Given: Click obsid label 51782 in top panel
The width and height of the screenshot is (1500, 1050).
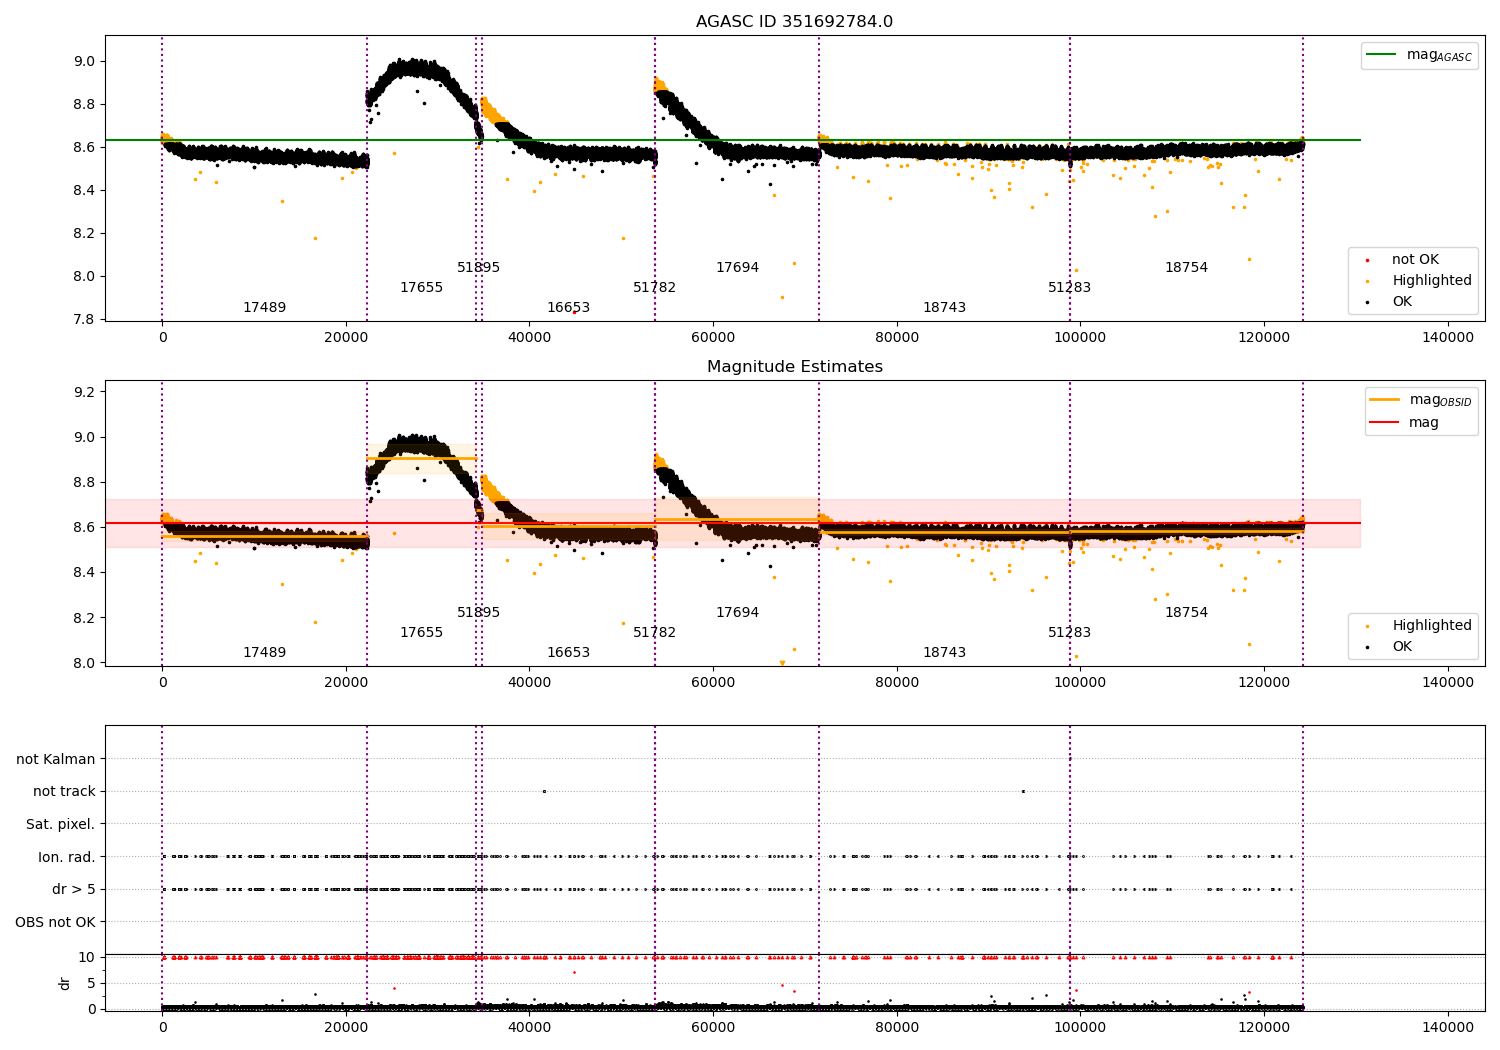Looking at the screenshot, I should pos(654,287).
